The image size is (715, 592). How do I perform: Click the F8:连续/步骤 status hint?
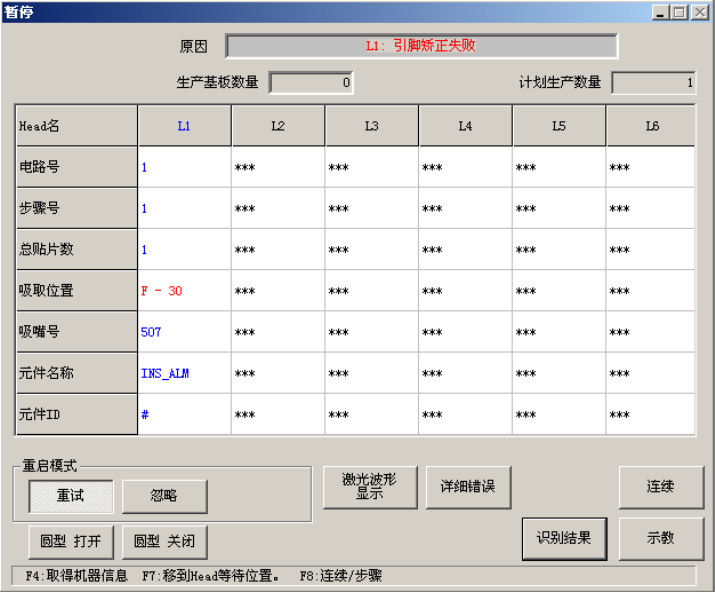[x=341, y=576]
